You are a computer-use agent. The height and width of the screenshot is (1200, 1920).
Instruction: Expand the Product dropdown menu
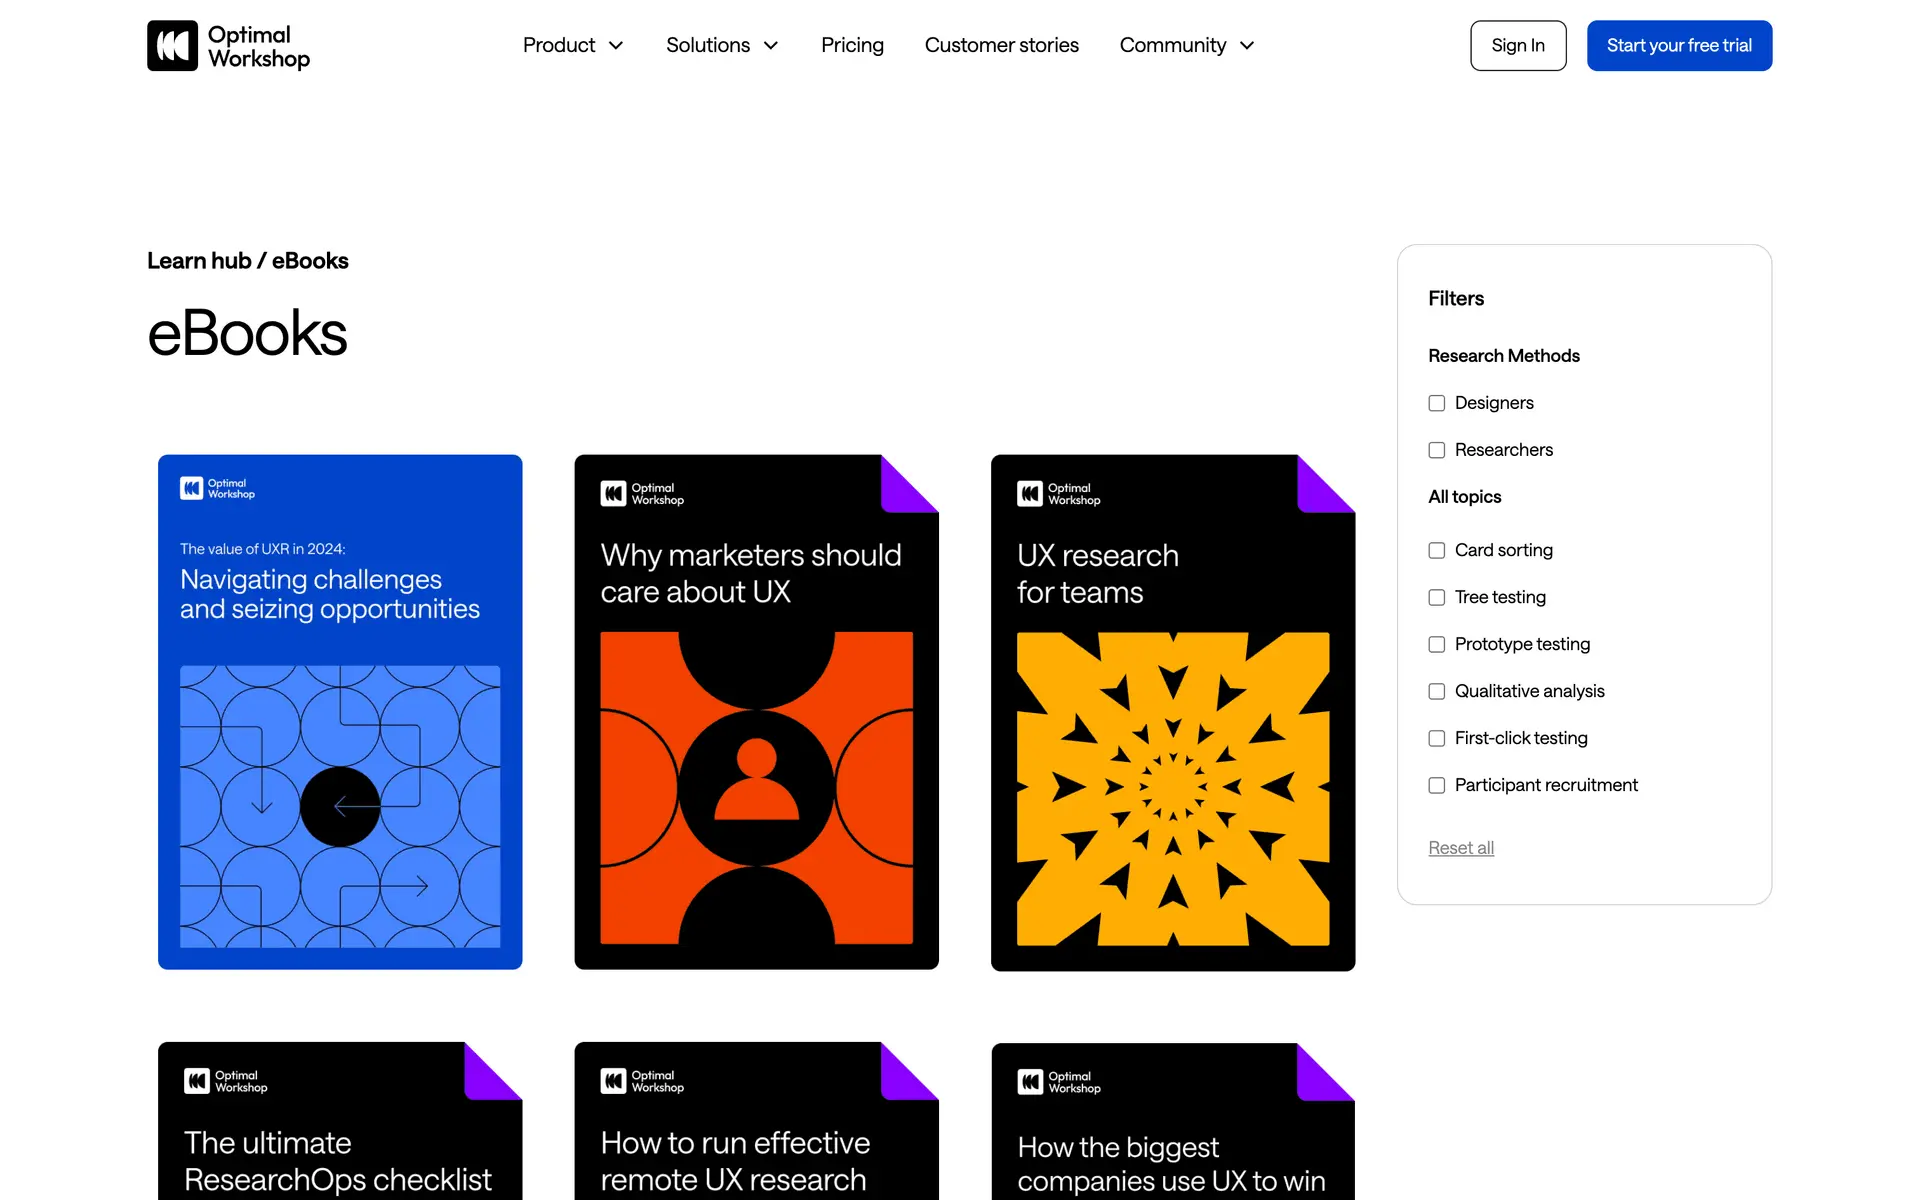coord(573,45)
